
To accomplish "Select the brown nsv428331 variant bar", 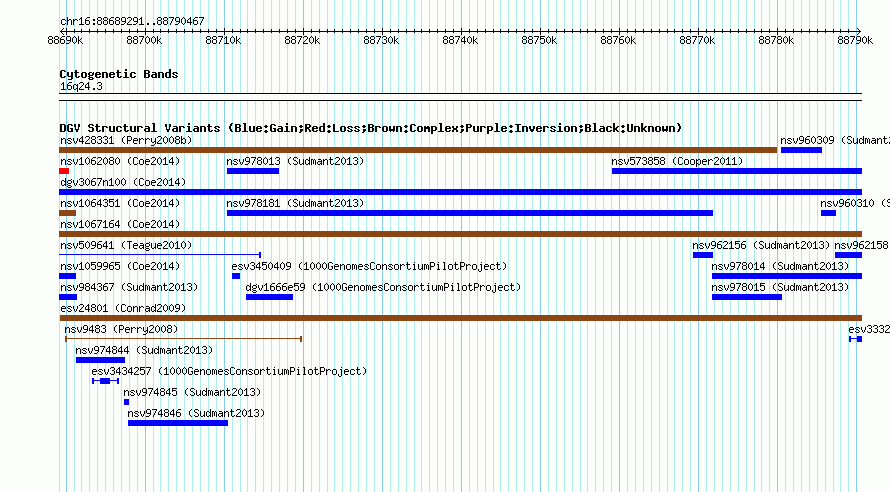I will pos(418,150).
